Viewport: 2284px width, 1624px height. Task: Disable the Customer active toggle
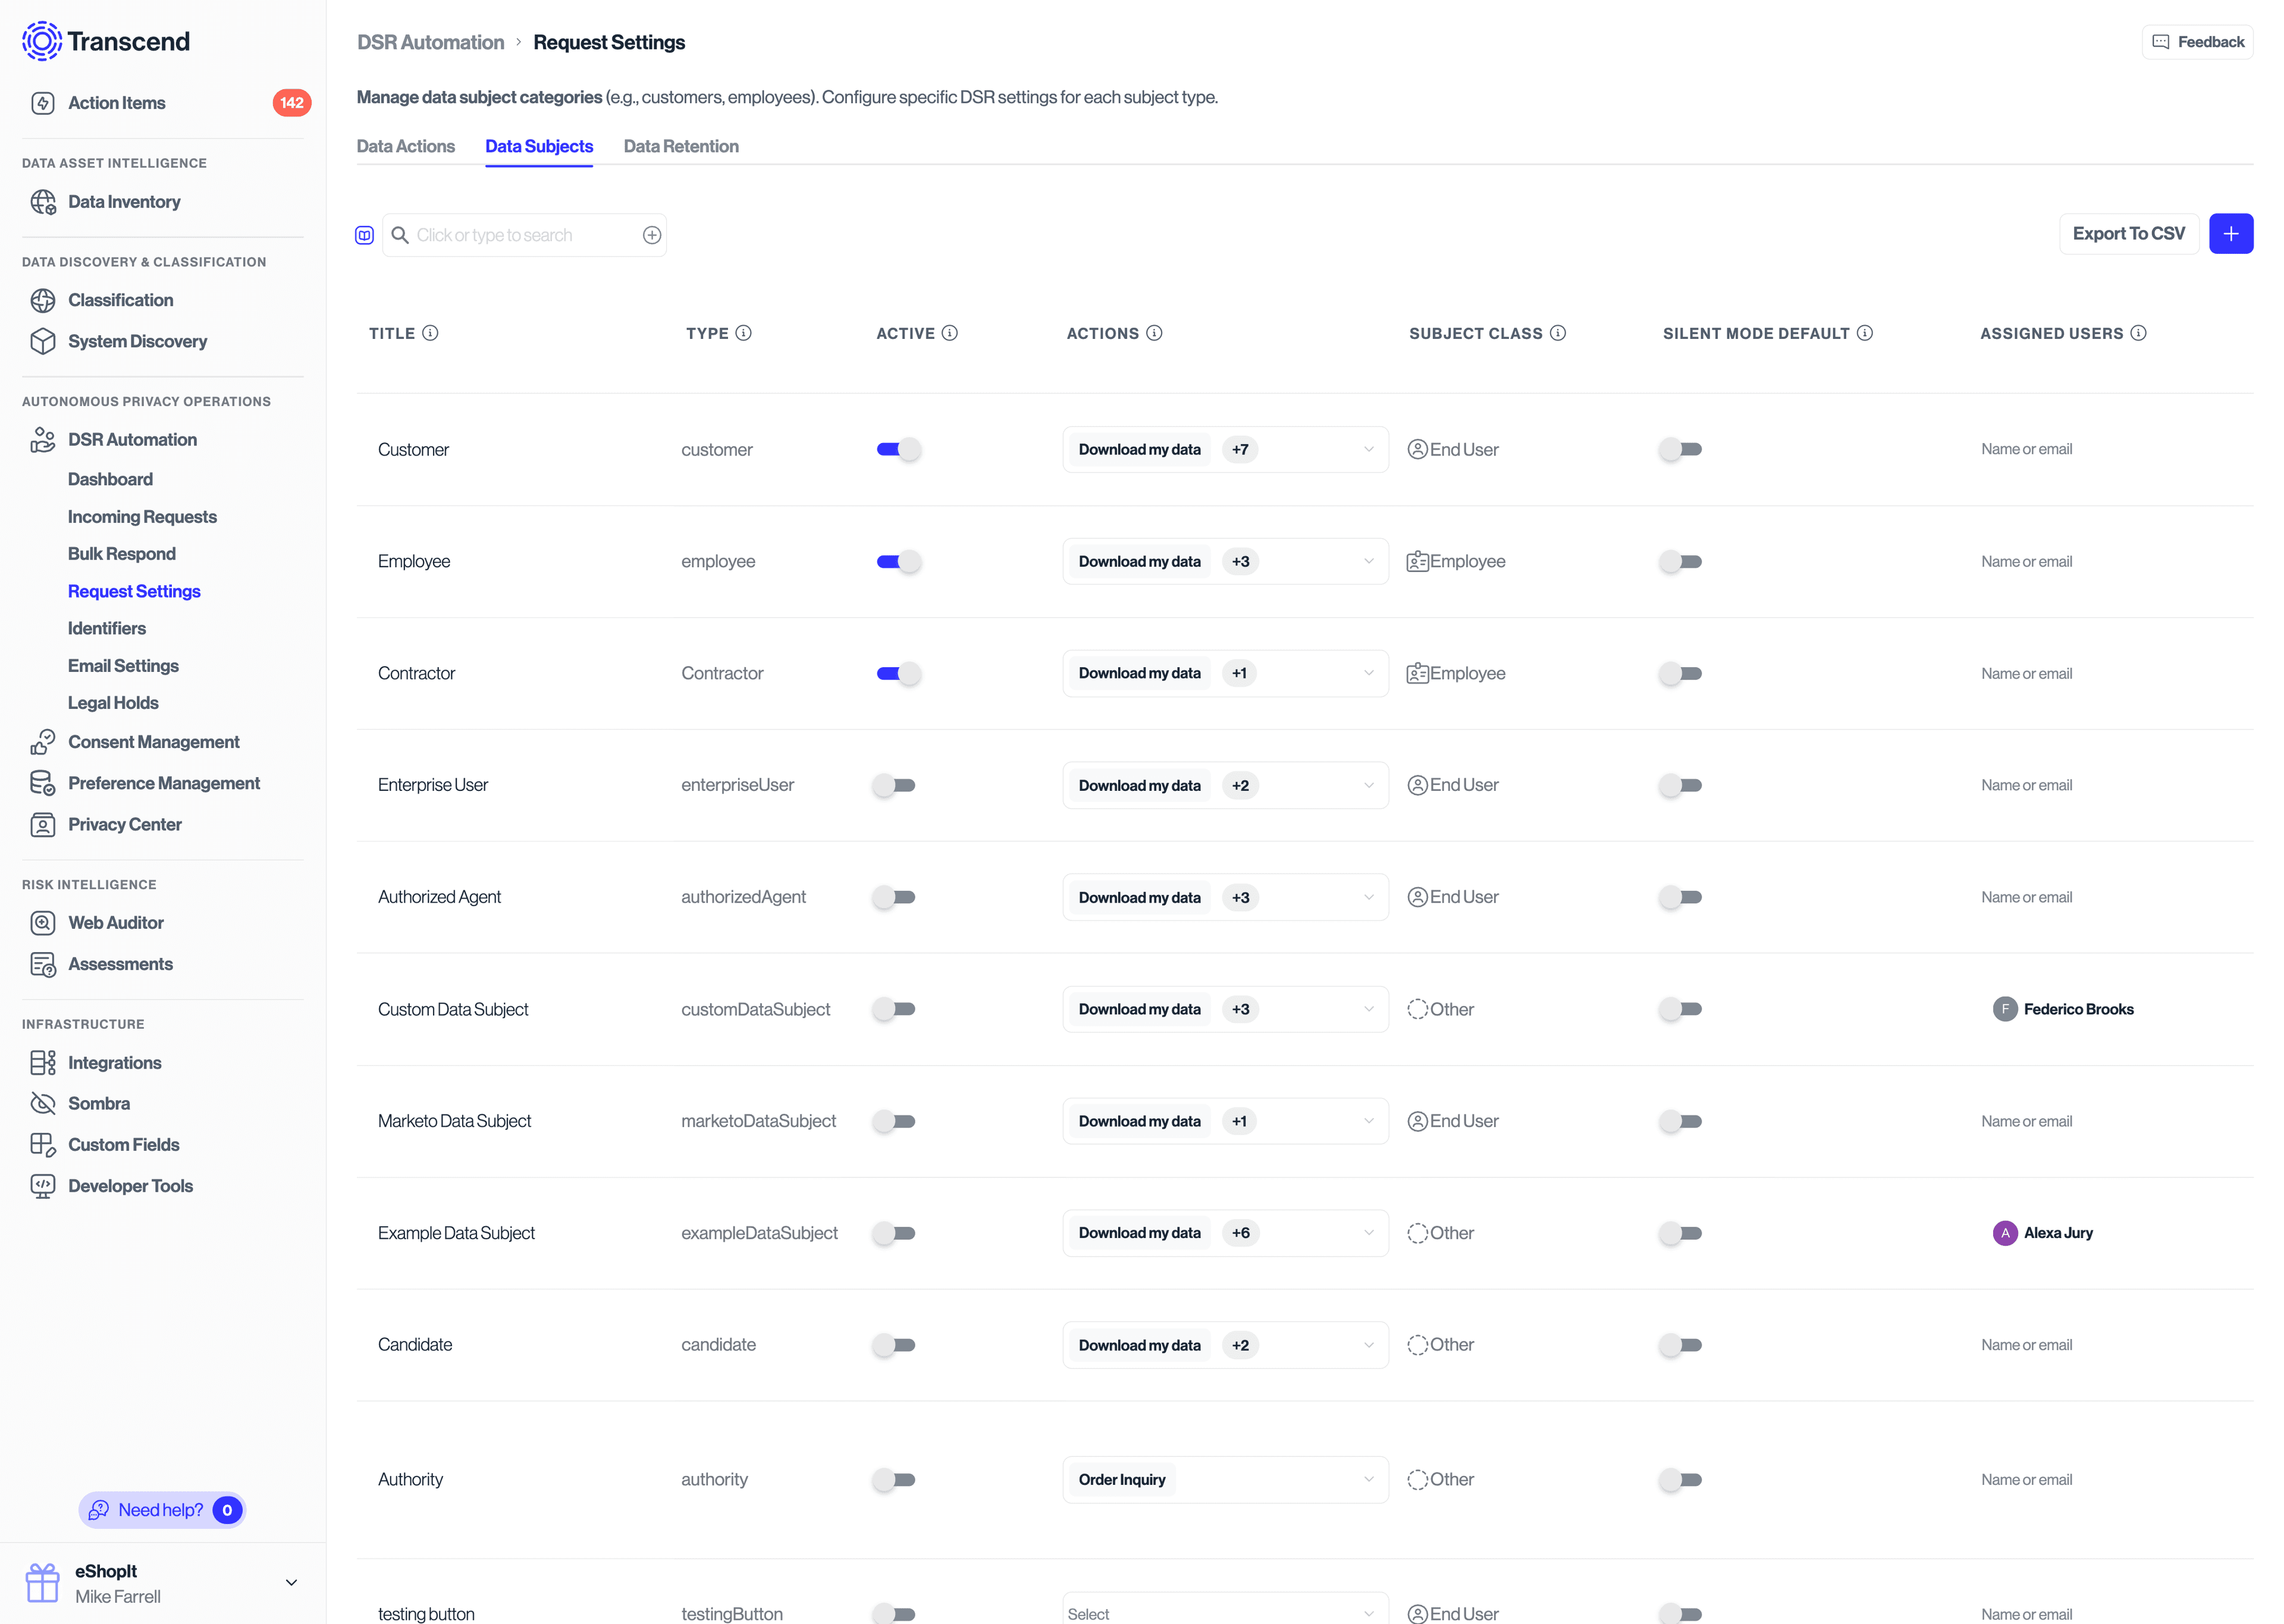tap(897, 449)
